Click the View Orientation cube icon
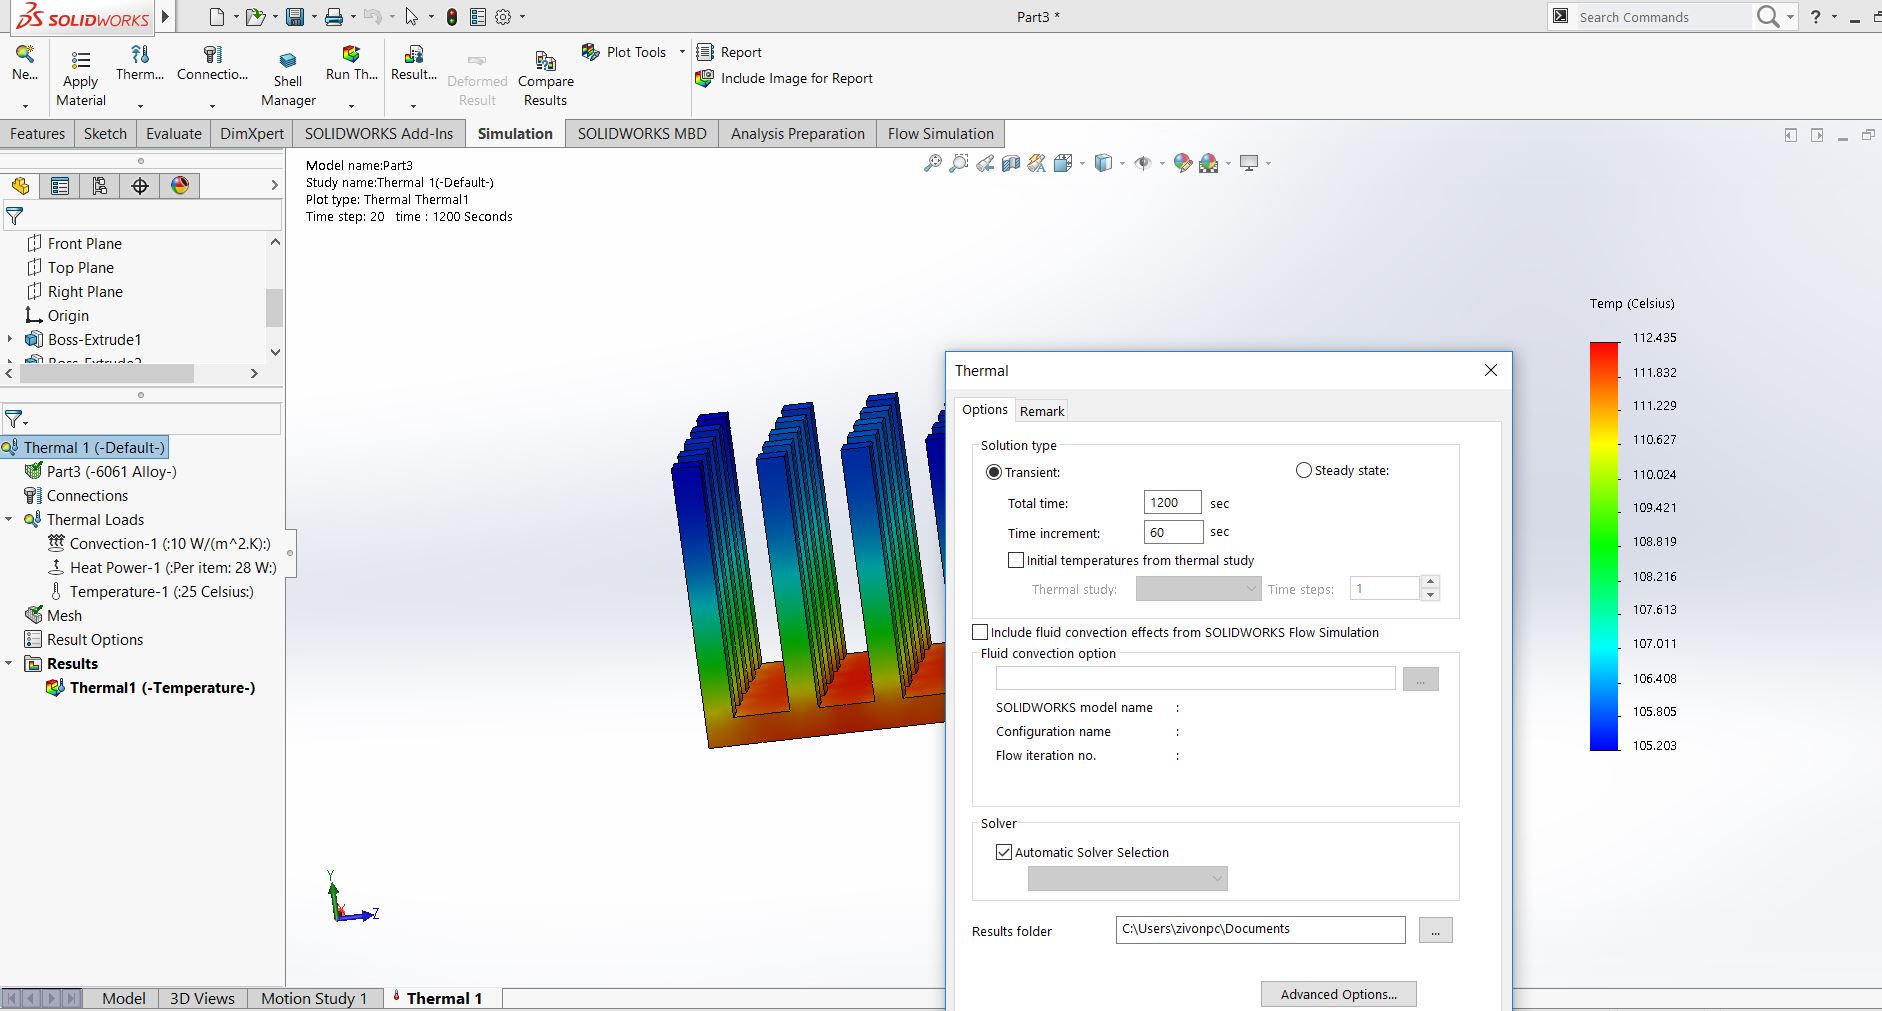Screen dimensions: 1882x1011 click(1063, 163)
